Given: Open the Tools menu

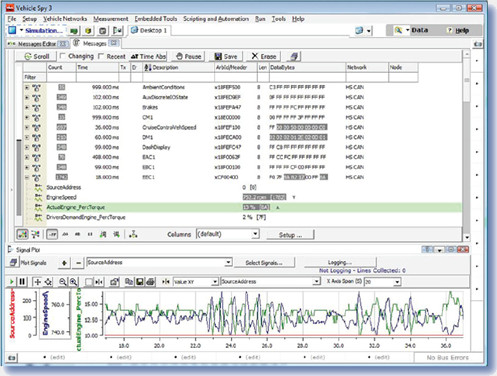Looking at the screenshot, I should (278, 19).
